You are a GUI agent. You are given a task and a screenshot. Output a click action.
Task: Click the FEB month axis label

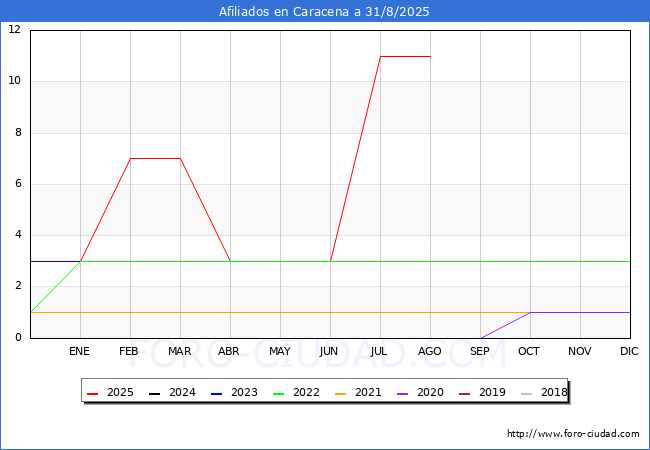click(129, 351)
